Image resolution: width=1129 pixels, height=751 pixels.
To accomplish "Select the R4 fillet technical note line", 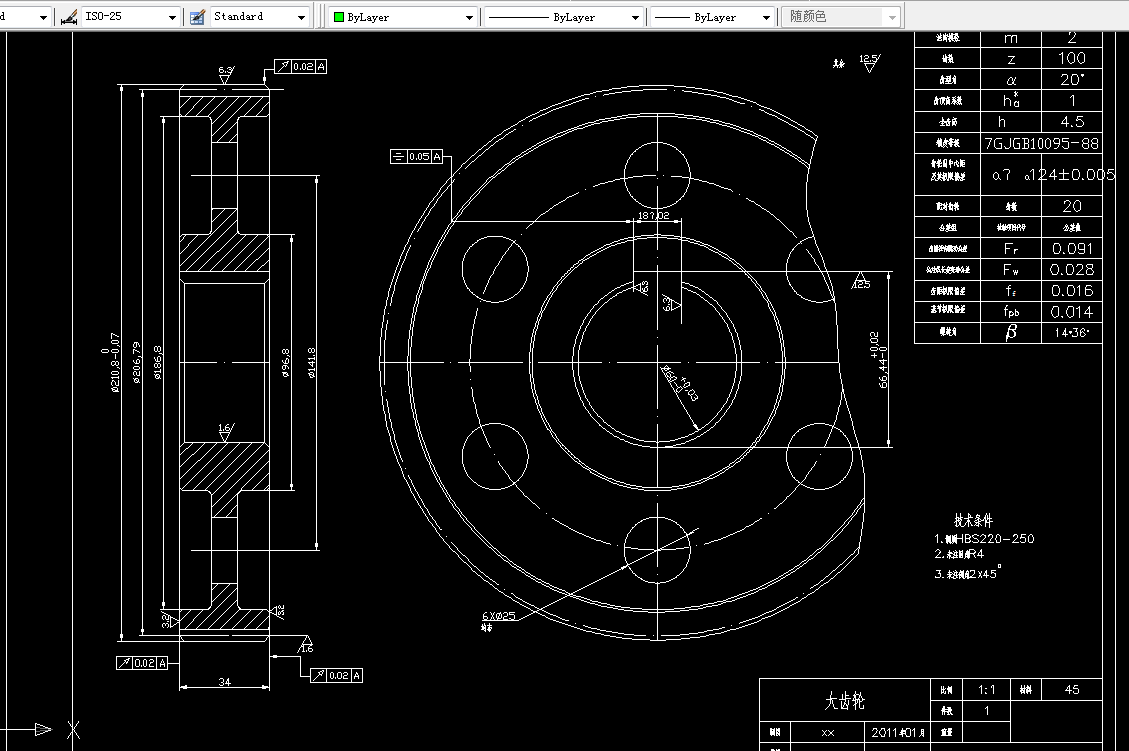I will tap(959, 554).
